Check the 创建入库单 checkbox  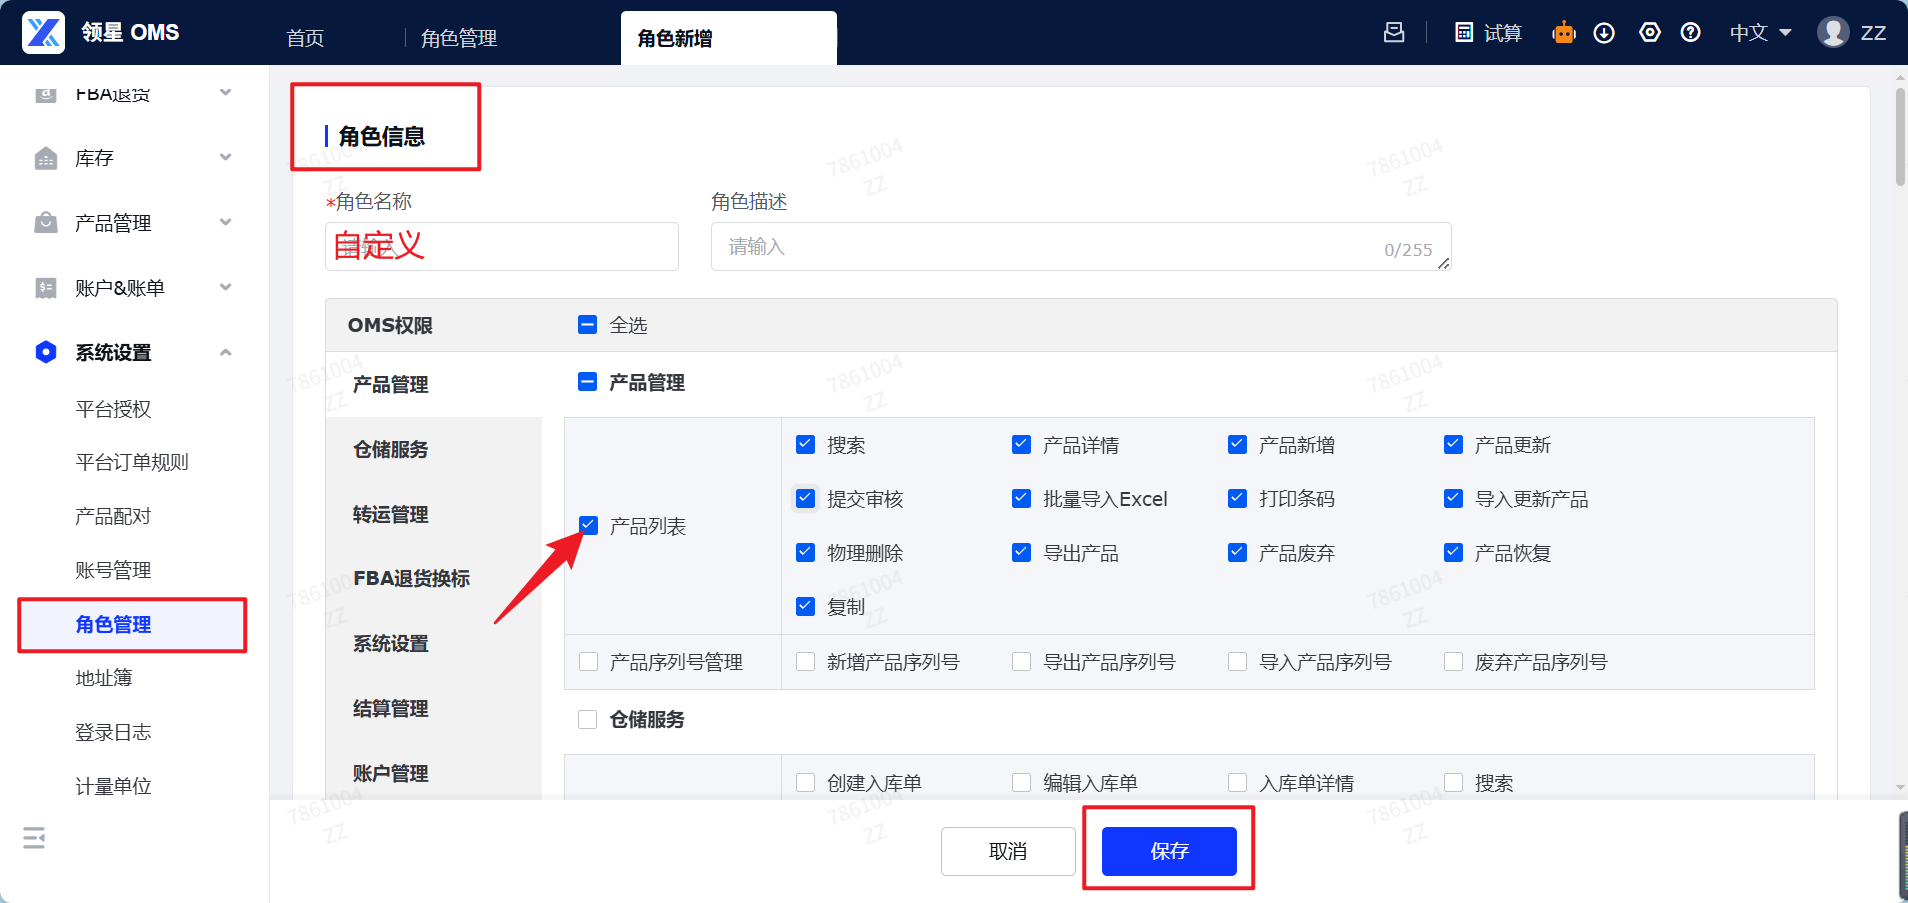tap(805, 782)
